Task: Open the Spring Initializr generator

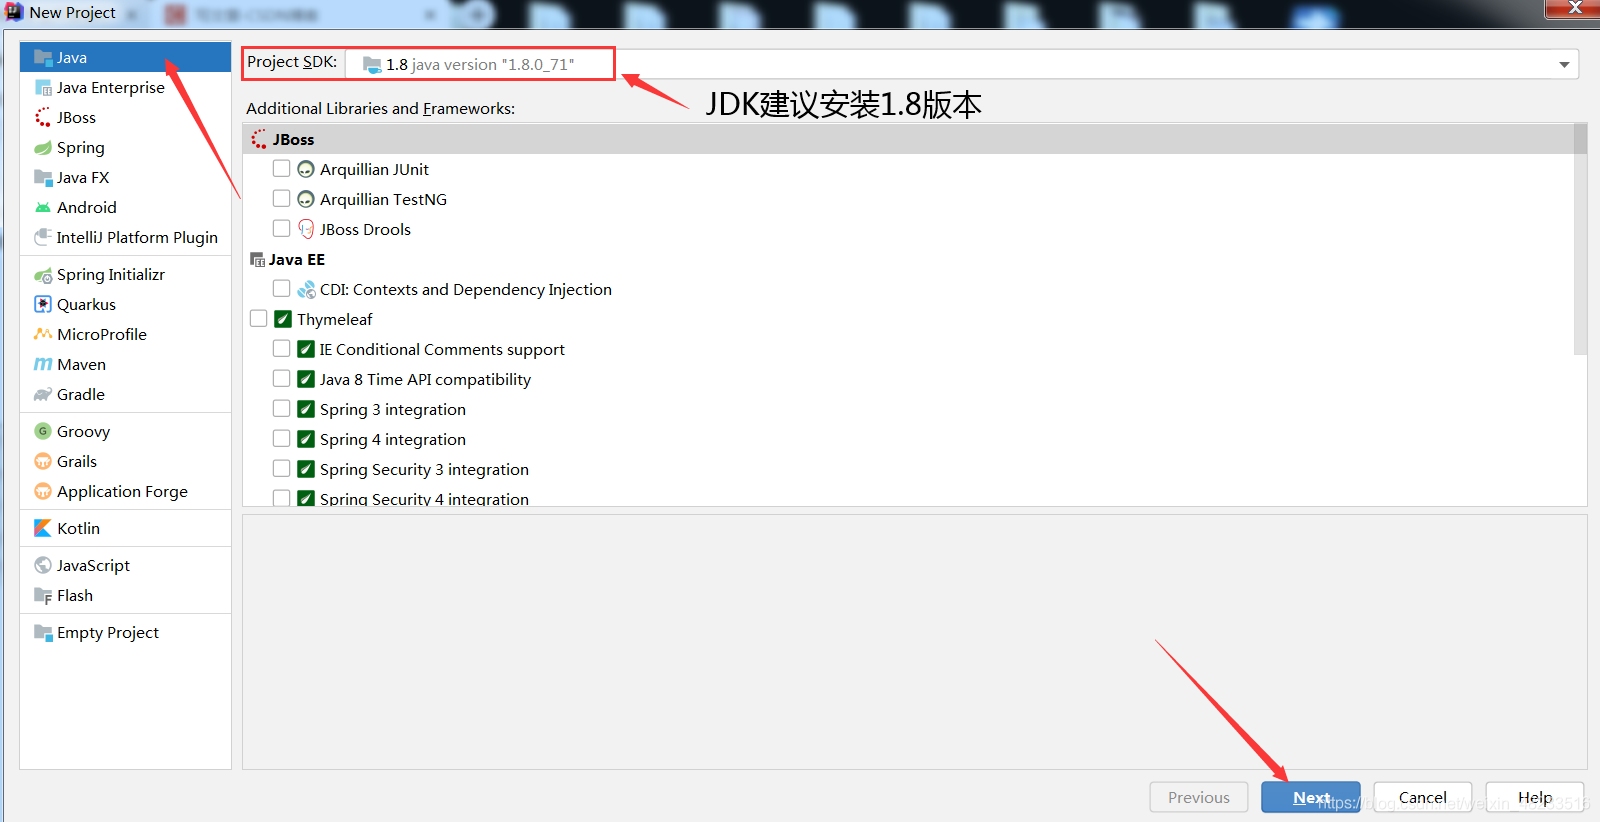Action: 125,274
